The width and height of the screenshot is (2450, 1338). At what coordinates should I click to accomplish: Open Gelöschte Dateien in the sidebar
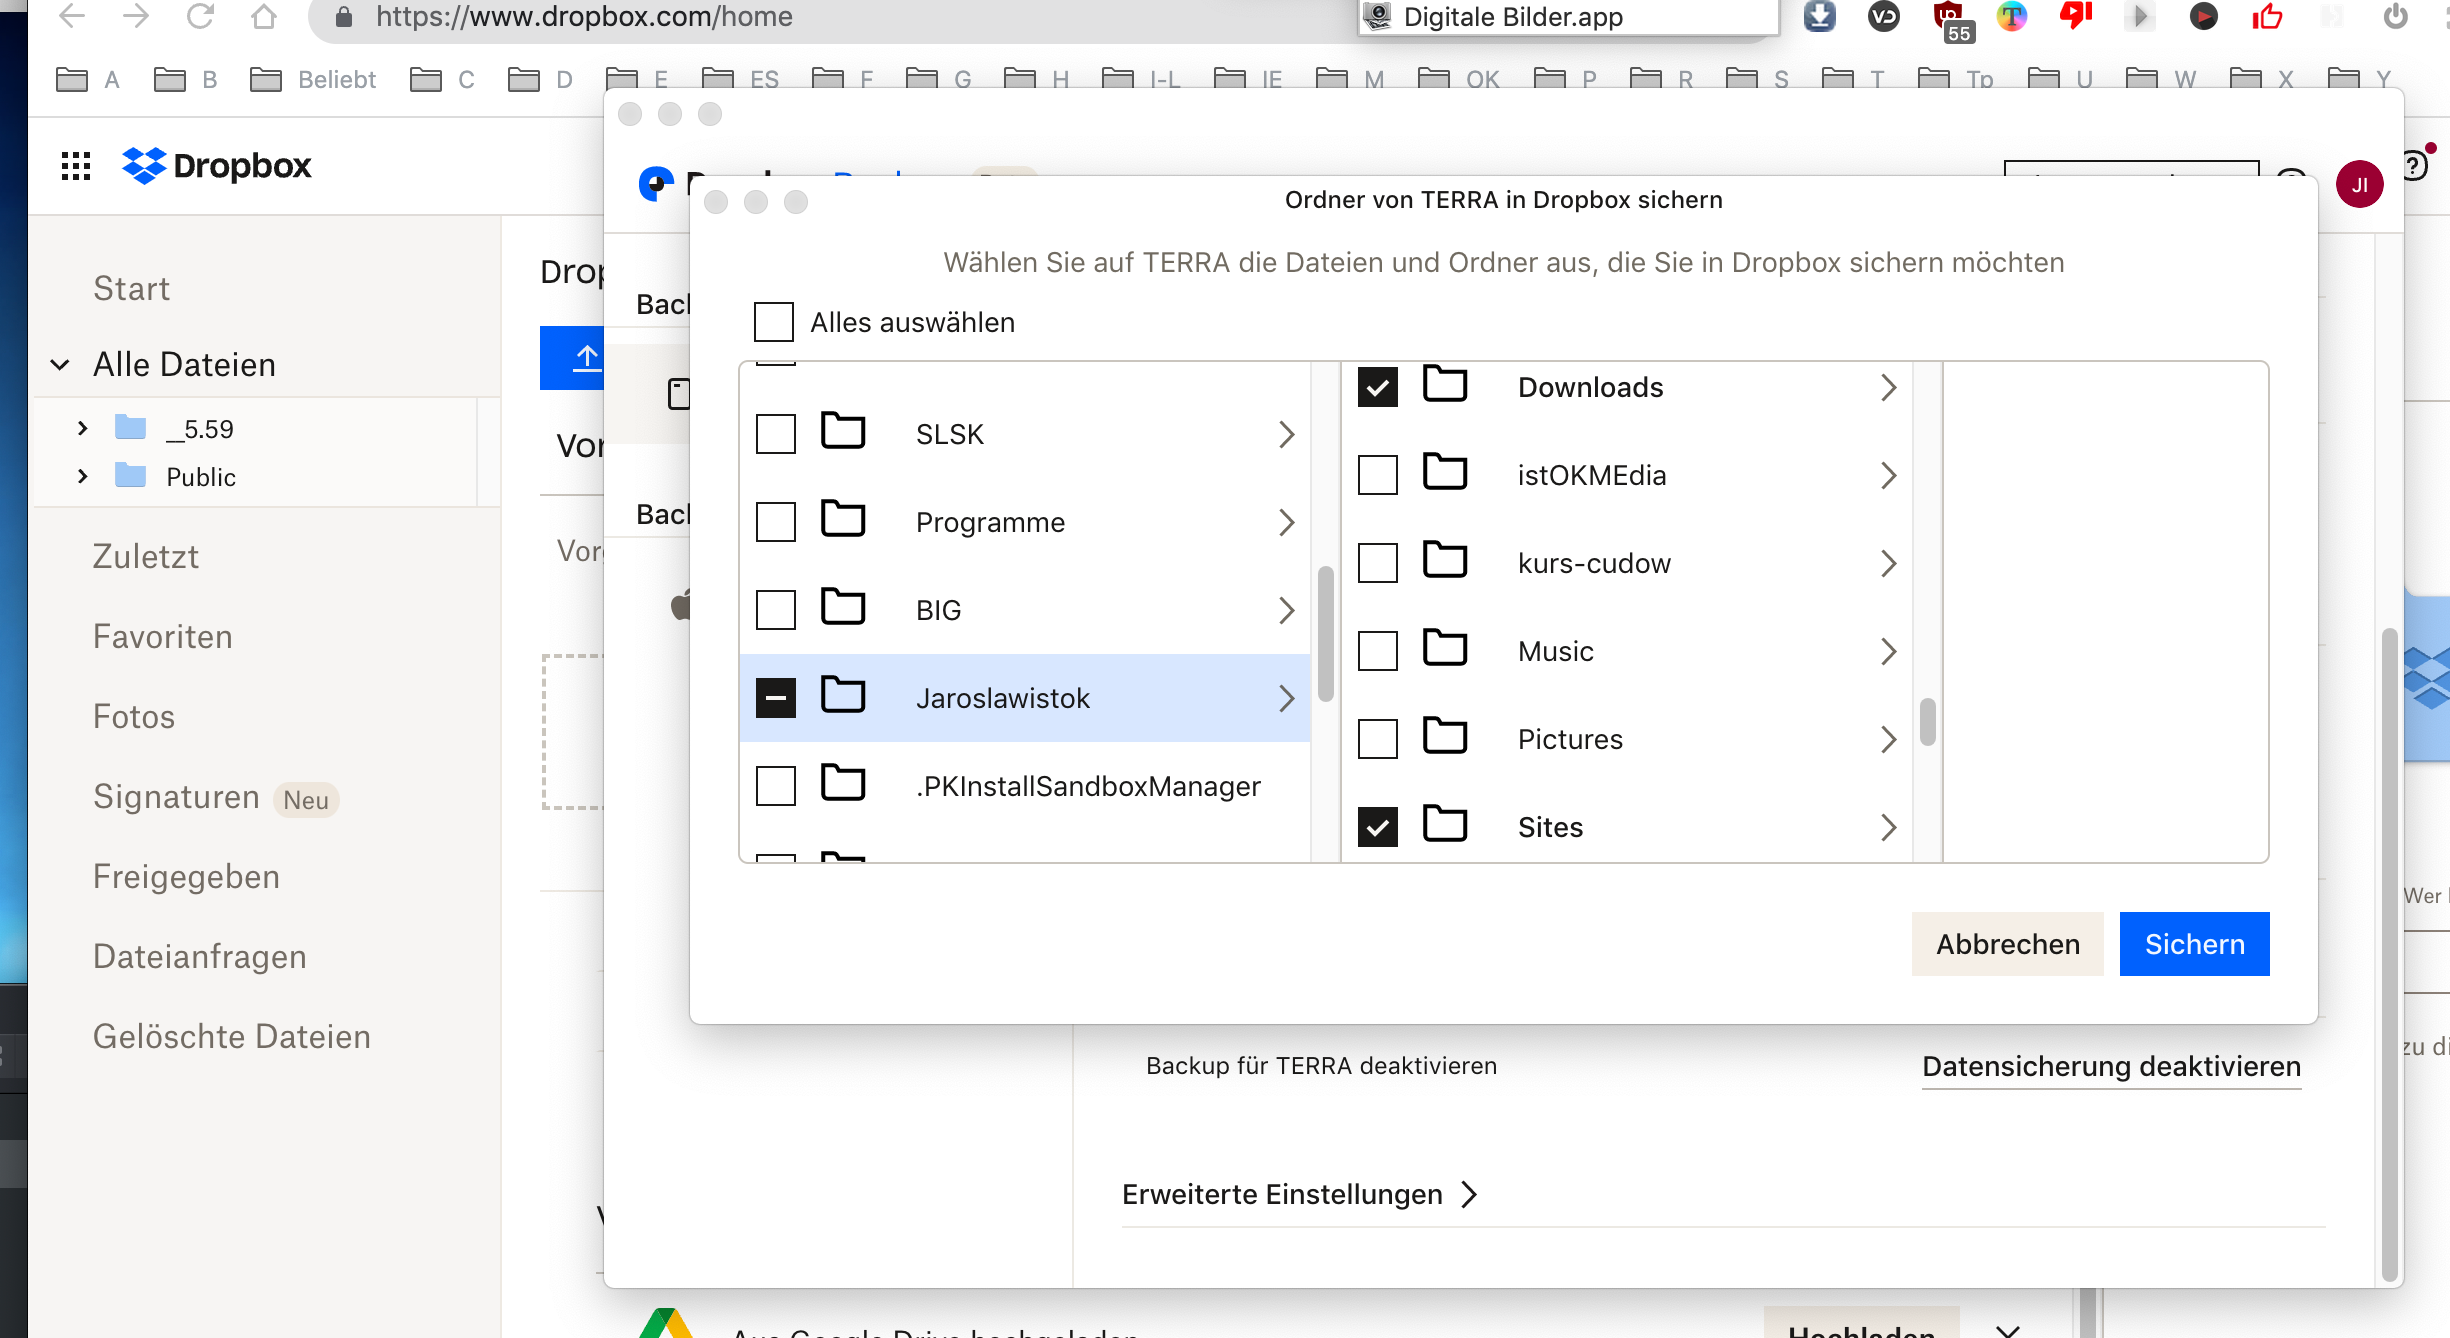pyautogui.click(x=232, y=1036)
